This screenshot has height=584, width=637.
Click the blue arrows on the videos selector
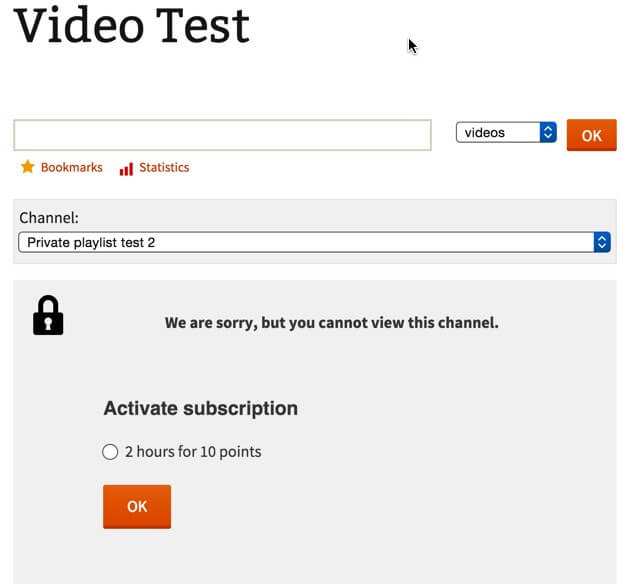(547, 132)
